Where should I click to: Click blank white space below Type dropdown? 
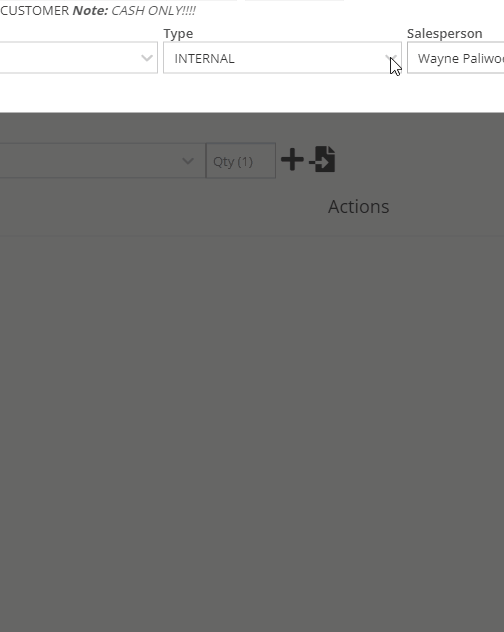(x=282, y=93)
